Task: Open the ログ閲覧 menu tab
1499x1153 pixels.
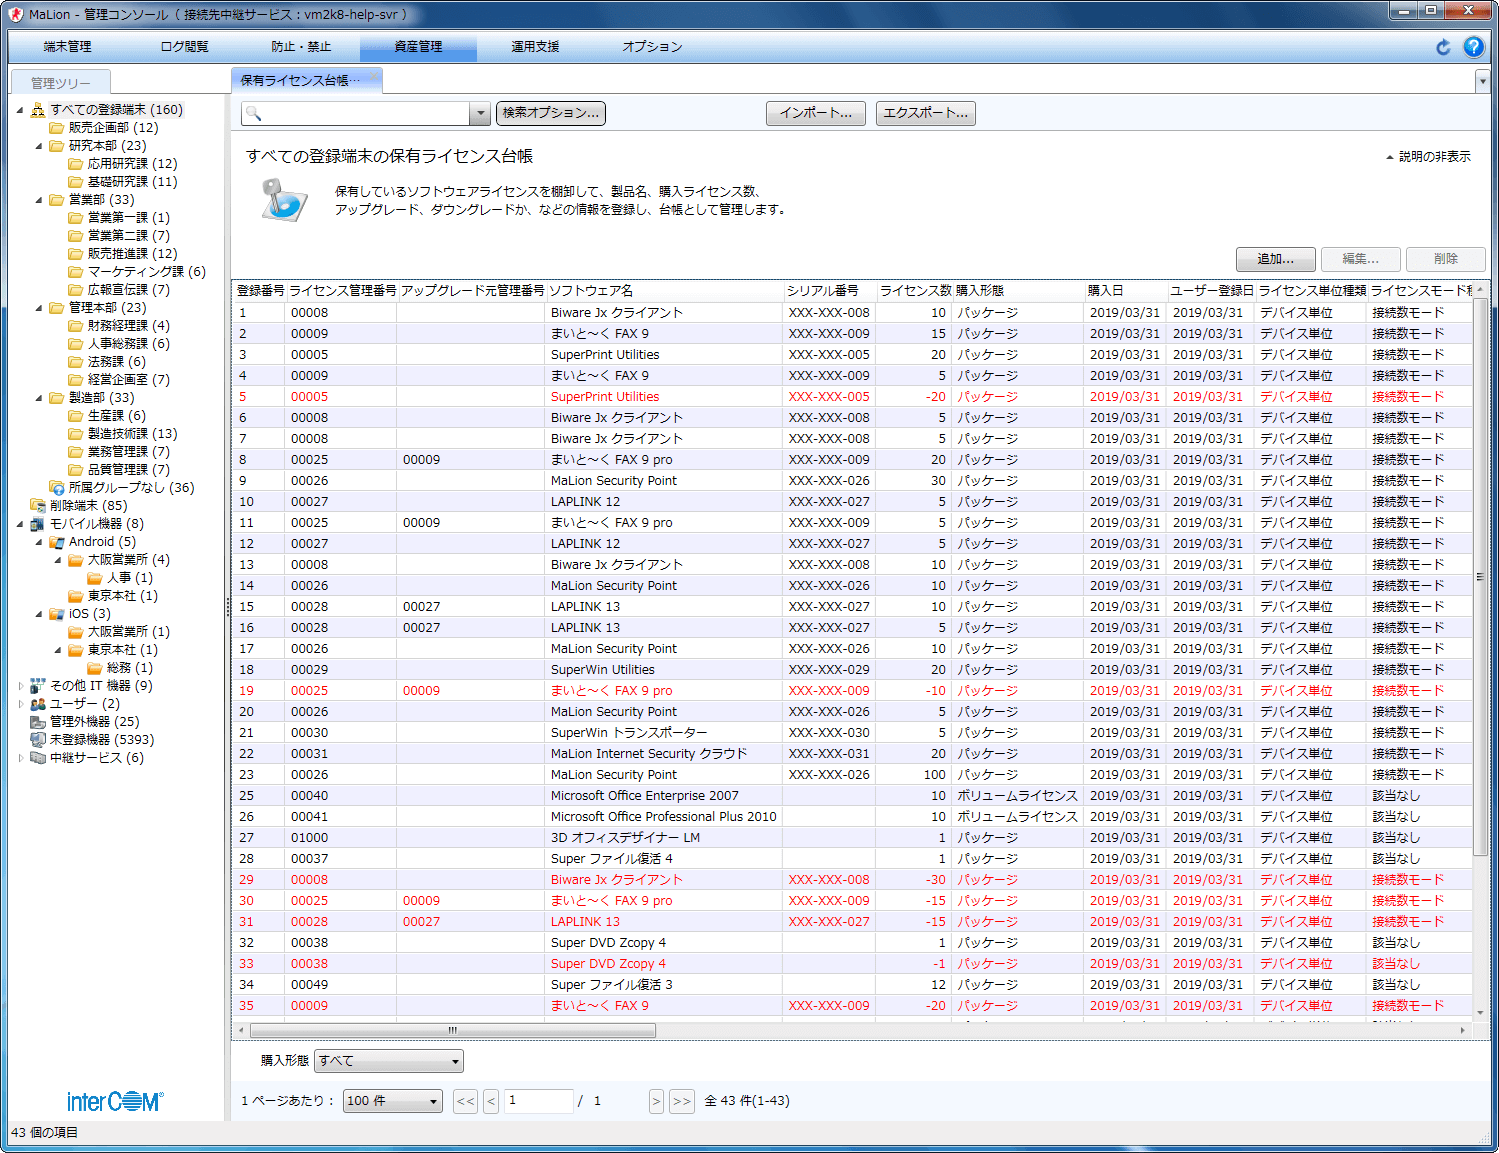Action: (184, 47)
